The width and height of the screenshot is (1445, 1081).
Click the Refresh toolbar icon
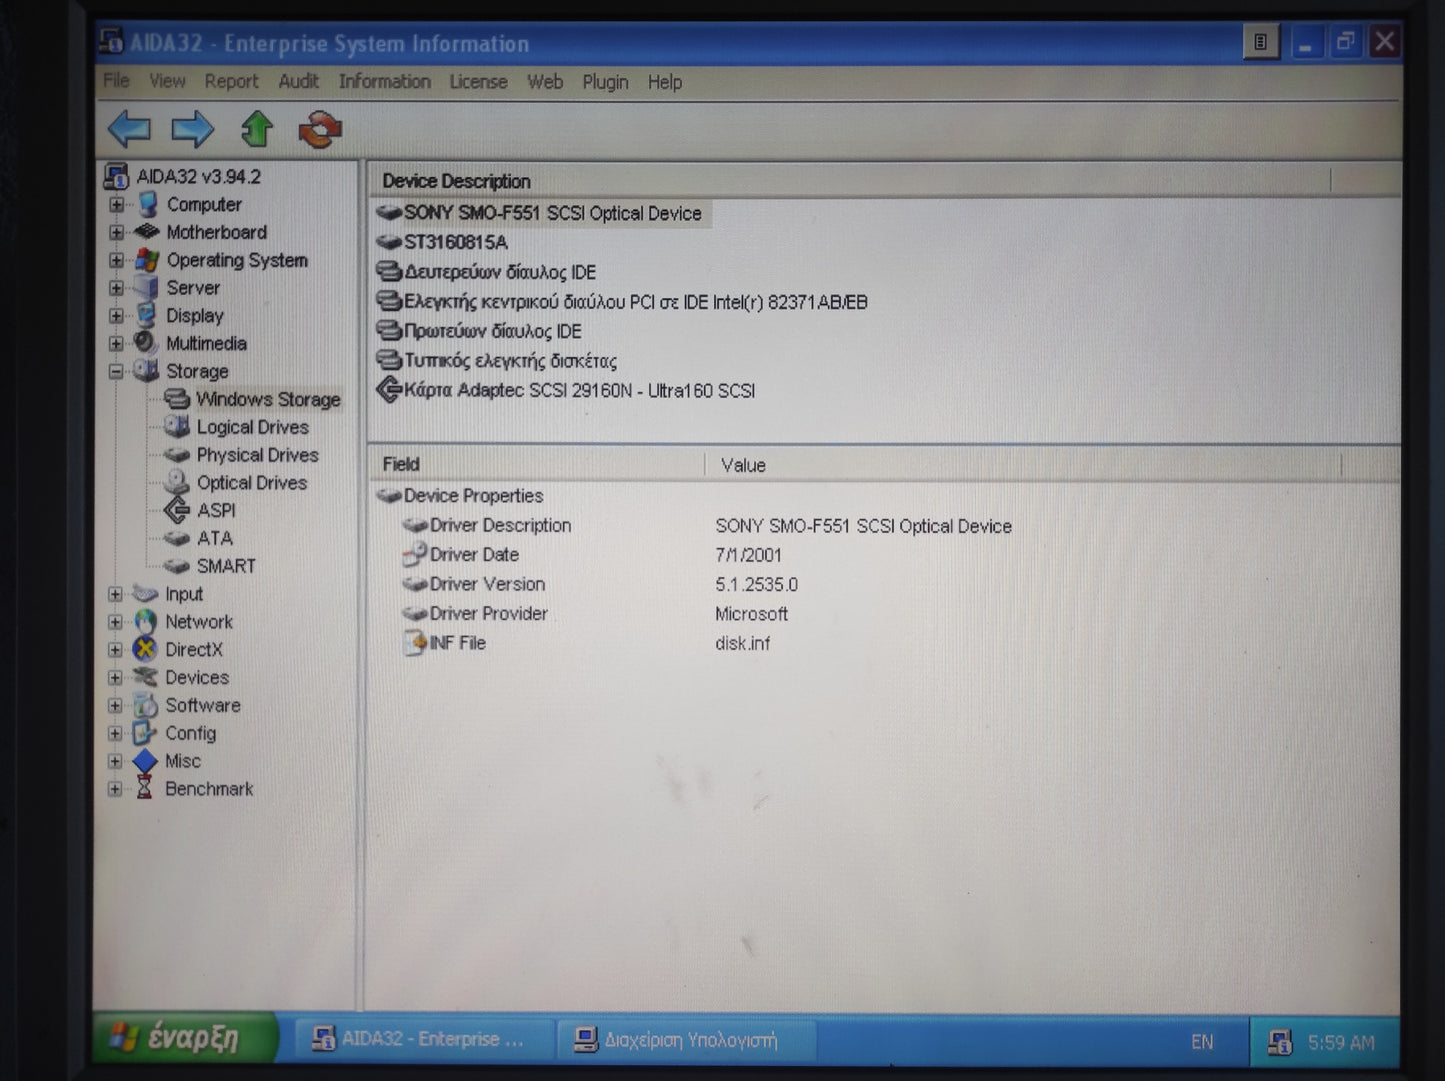click(318, 129)
